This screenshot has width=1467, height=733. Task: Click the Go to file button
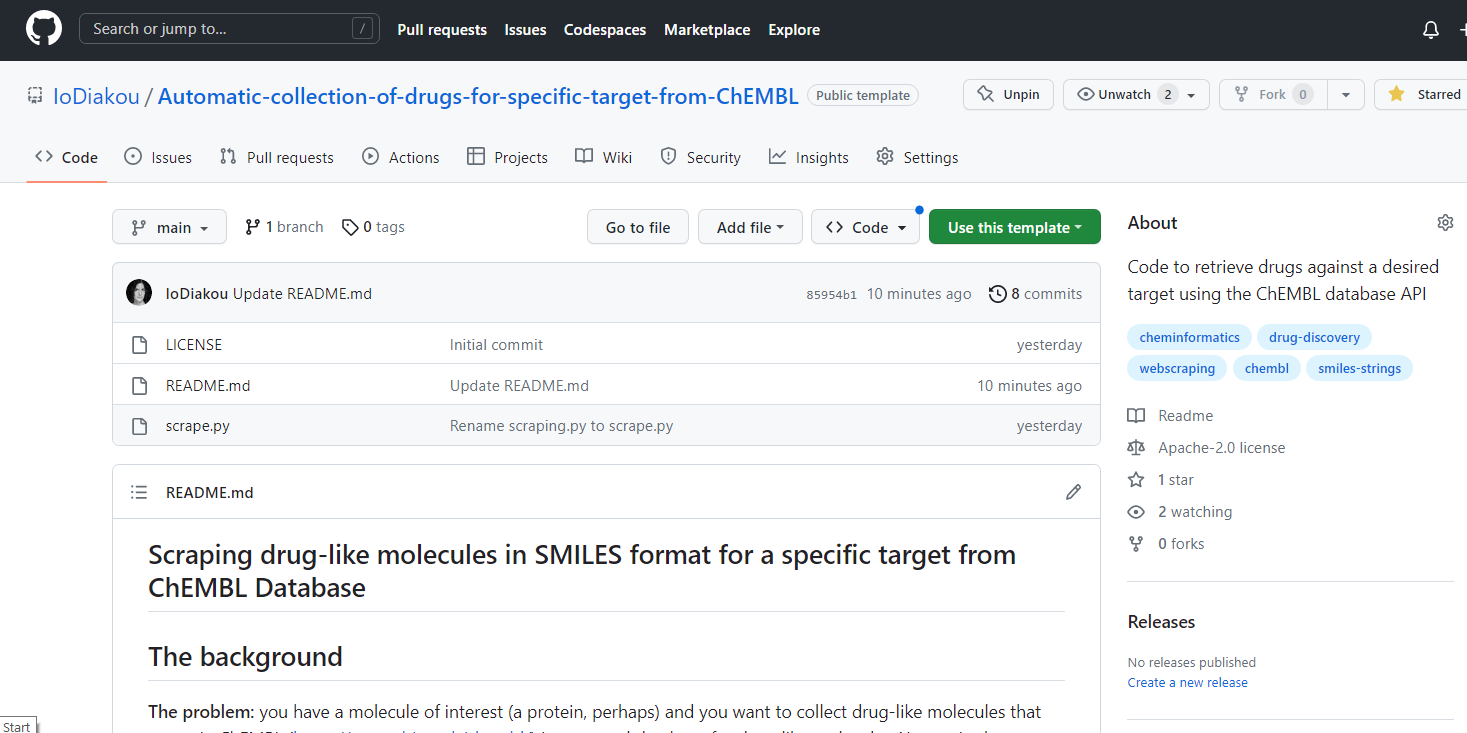(638, 227)
